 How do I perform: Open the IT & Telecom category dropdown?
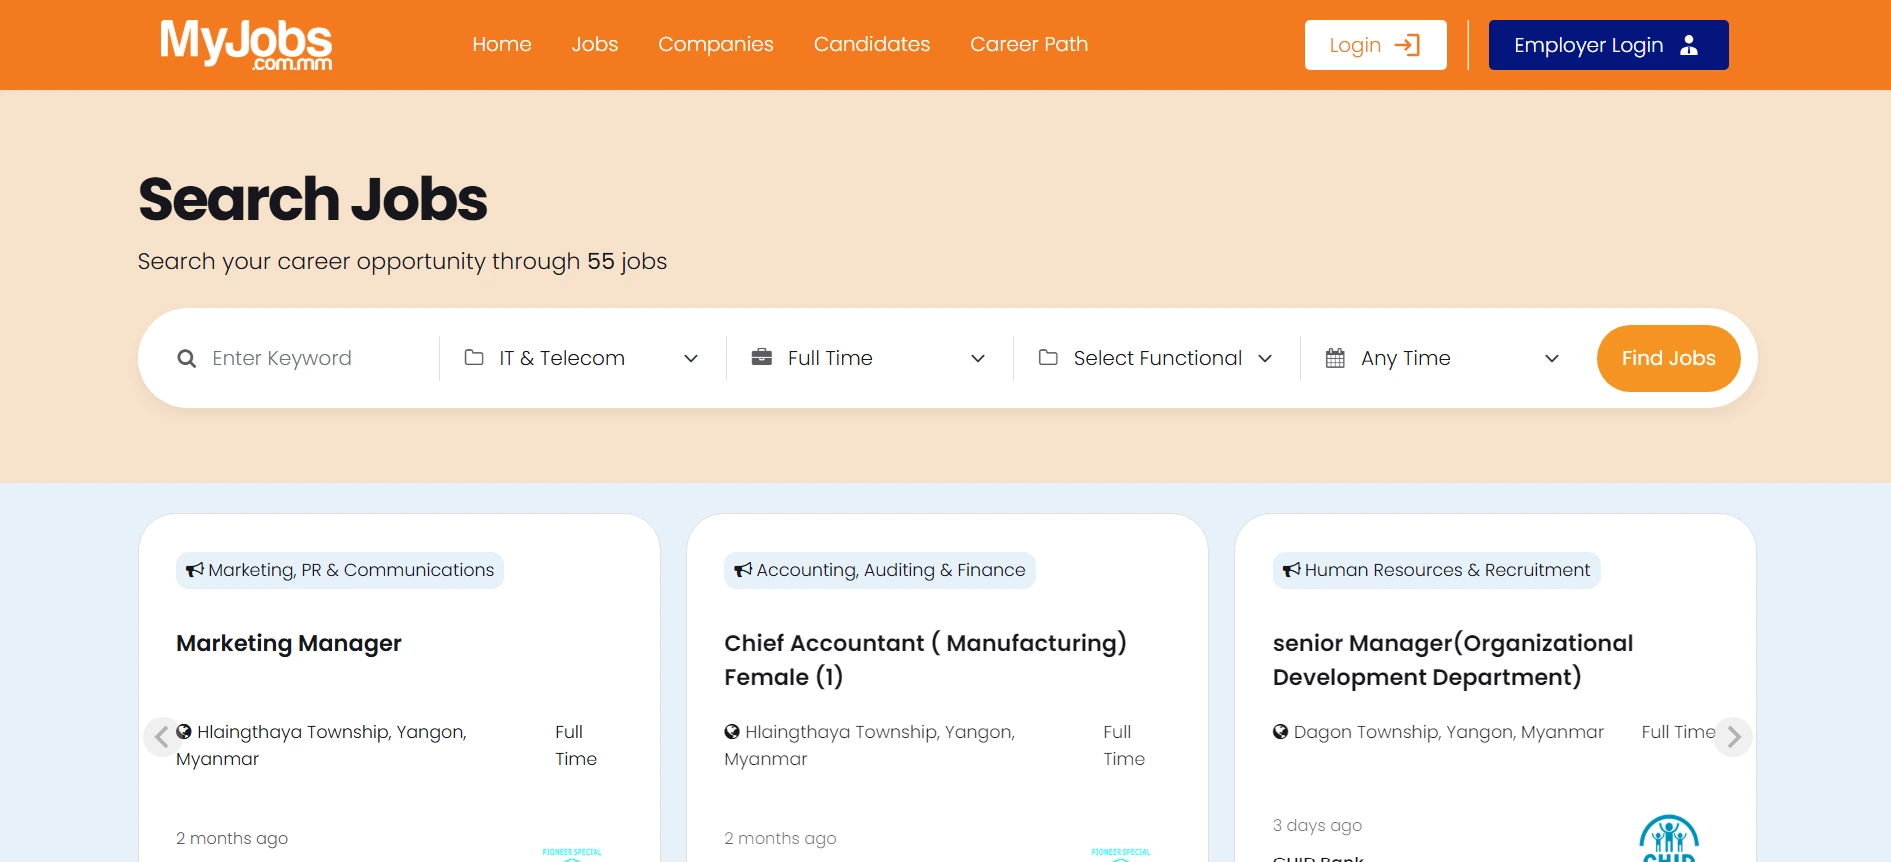pos(582,358)
